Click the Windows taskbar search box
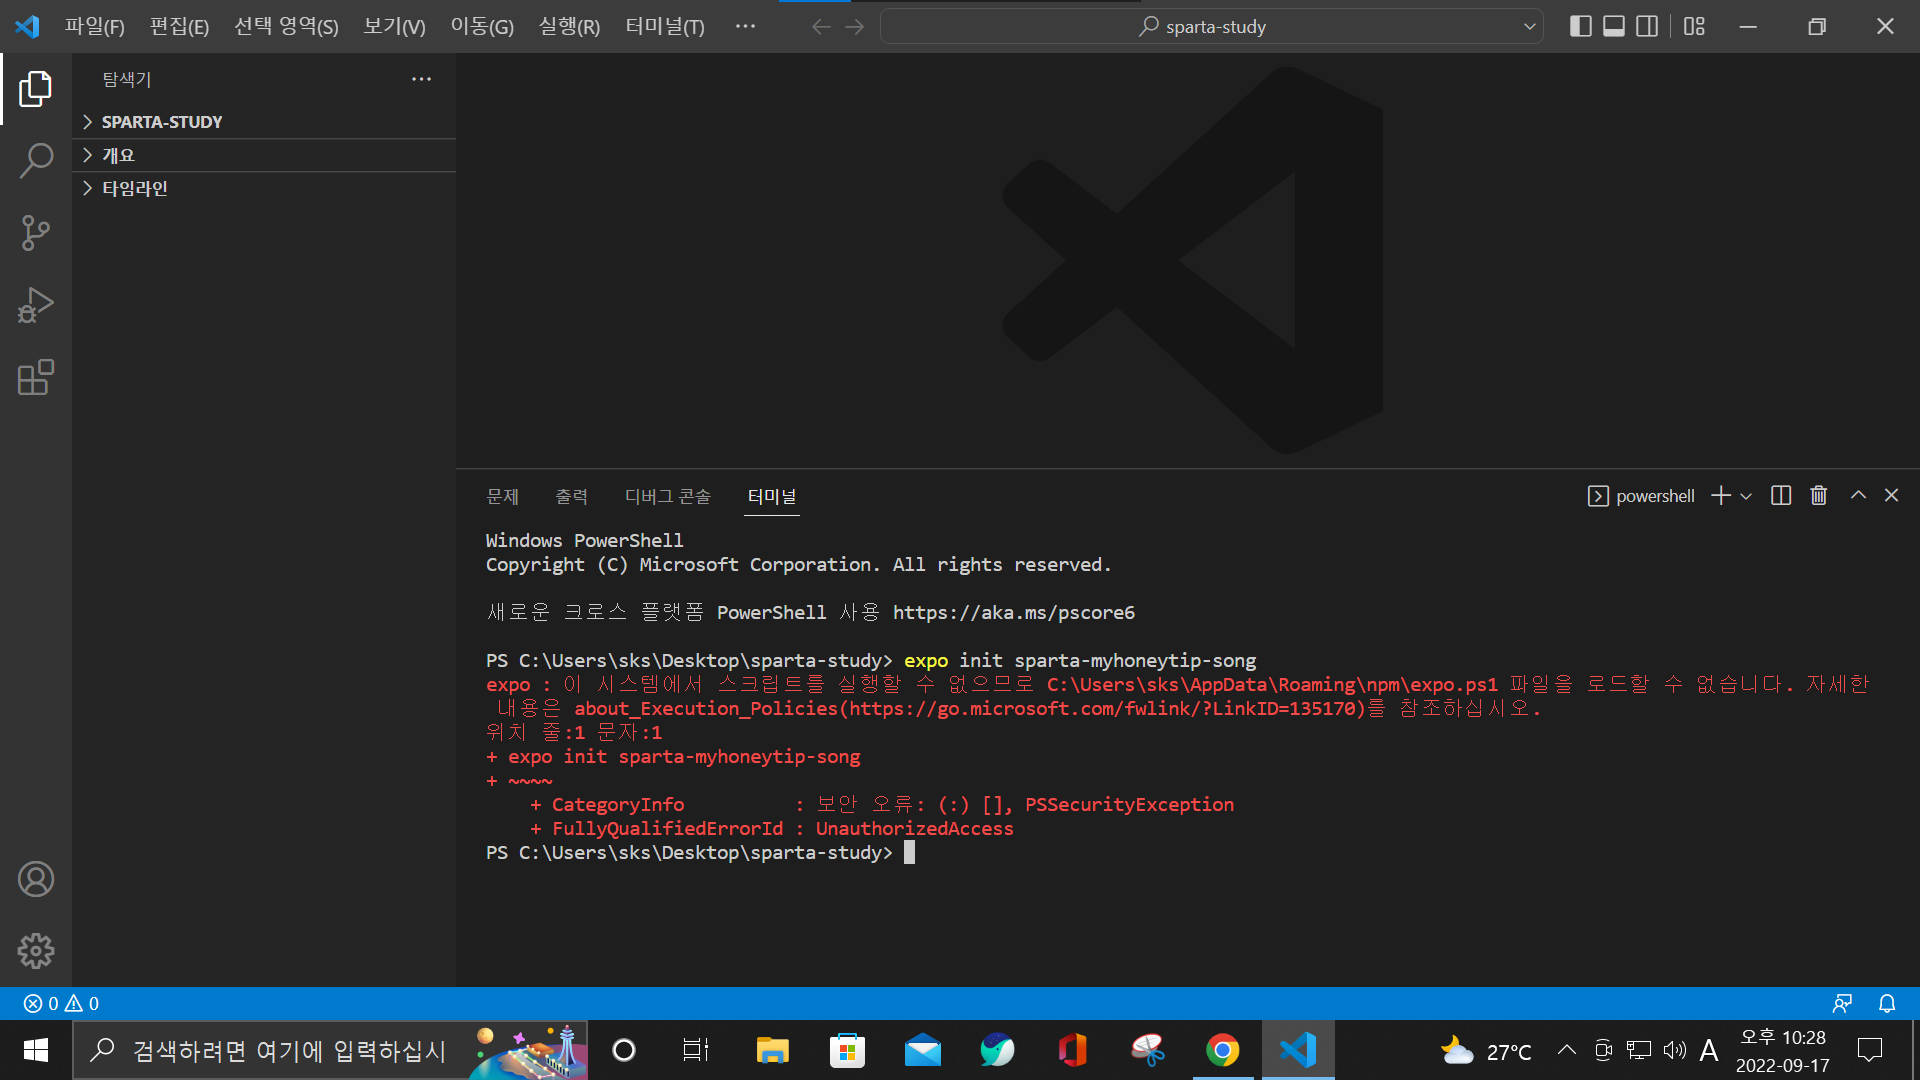This screenshot has height=1080, width=1920. tap(330, 1050)
